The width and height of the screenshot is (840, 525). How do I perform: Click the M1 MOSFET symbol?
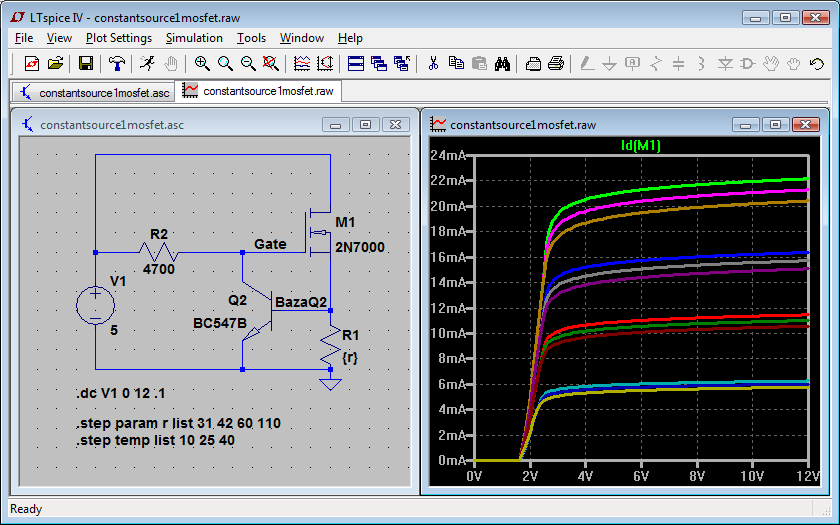[318, 232]
